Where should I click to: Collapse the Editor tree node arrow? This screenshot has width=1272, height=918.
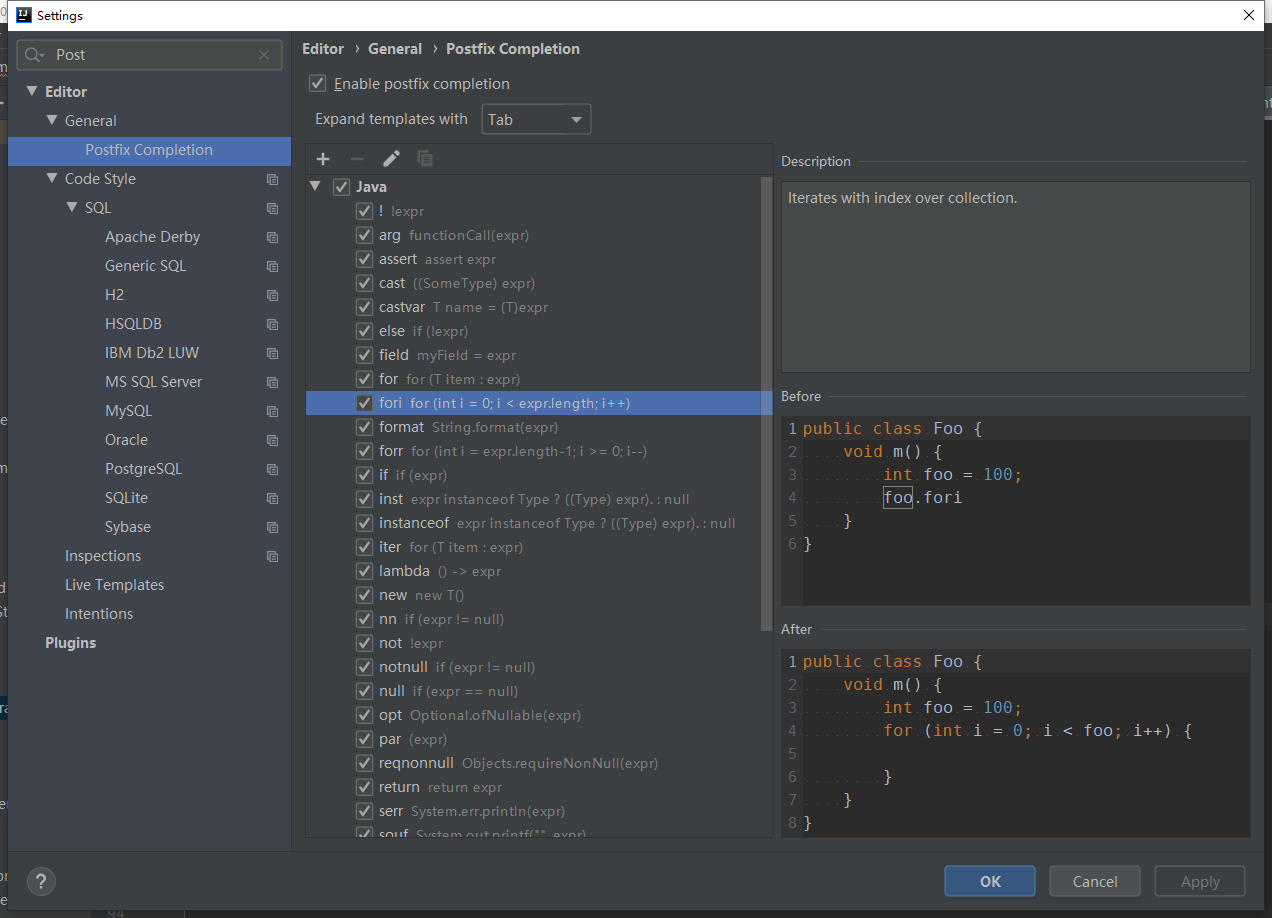click(31, 92)
